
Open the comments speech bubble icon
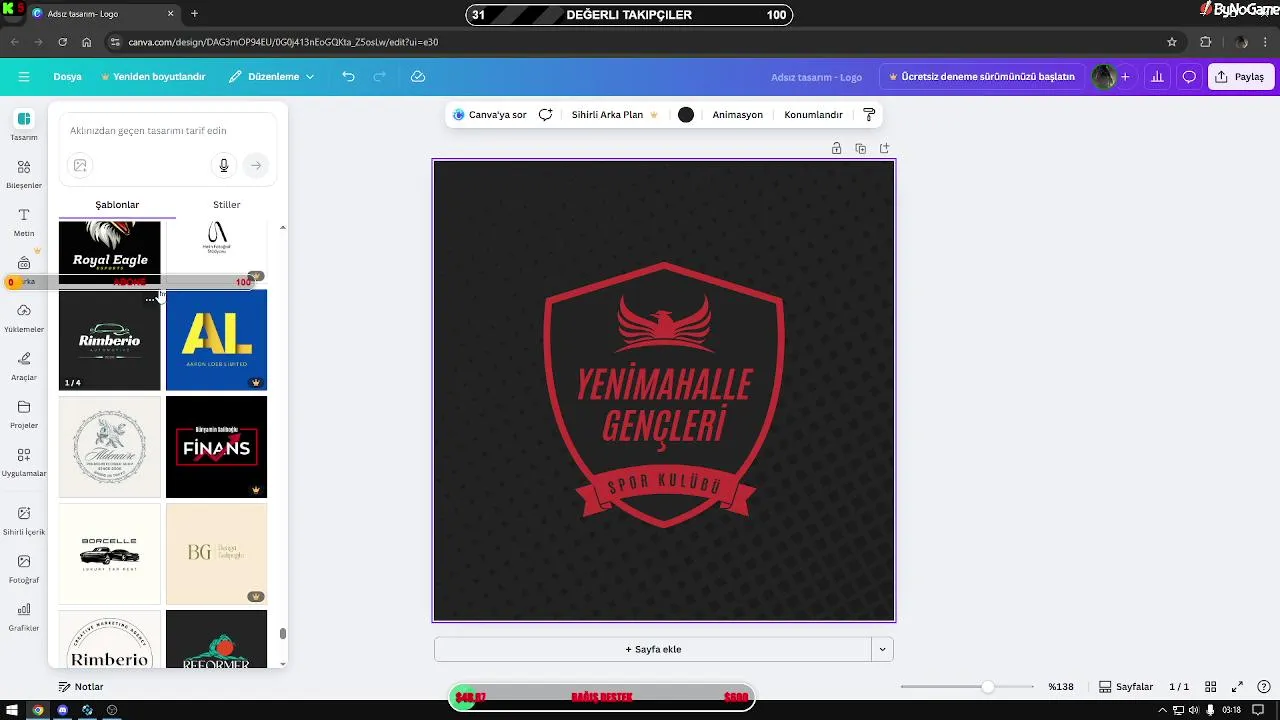1189,77
